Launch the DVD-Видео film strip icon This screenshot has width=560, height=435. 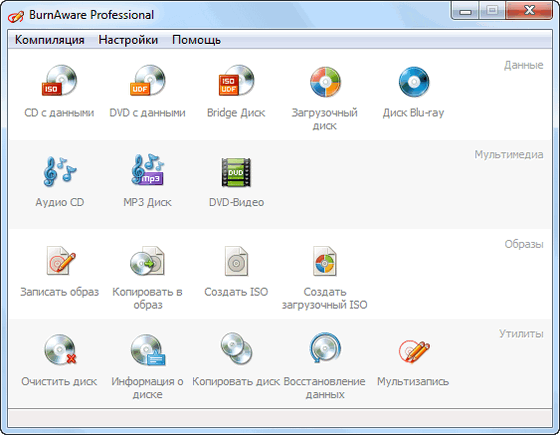click(x=236, y=172)
